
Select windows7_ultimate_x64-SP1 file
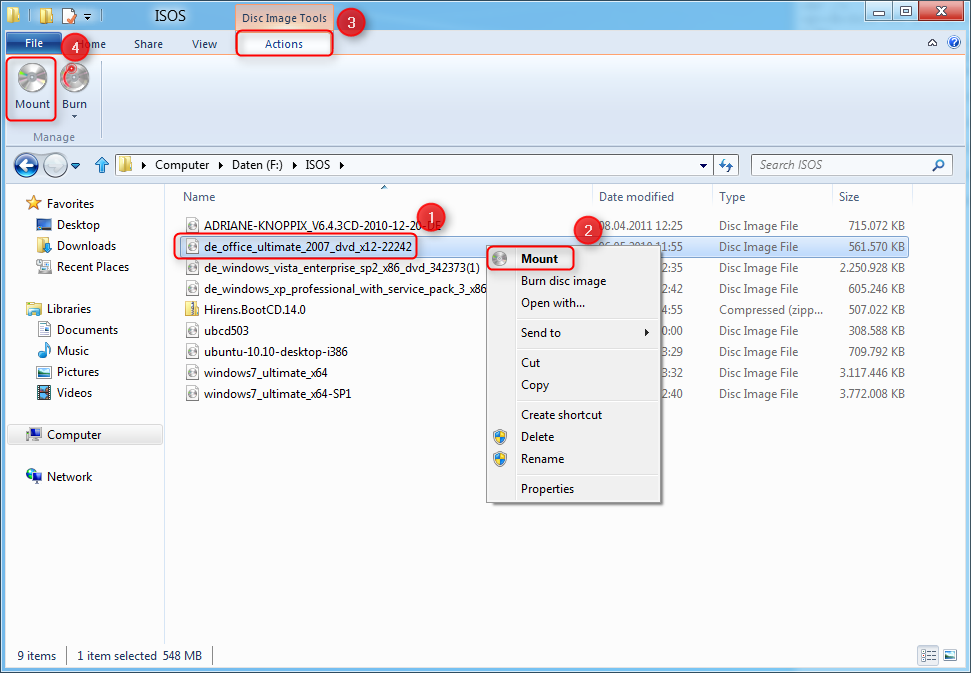(269, 394)
